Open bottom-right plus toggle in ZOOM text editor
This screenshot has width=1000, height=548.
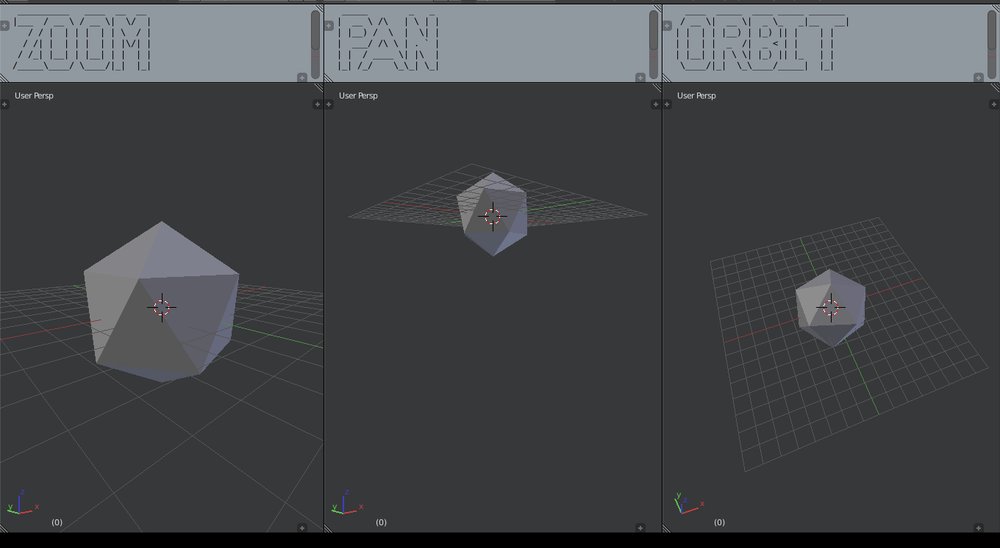click(302, 77)
